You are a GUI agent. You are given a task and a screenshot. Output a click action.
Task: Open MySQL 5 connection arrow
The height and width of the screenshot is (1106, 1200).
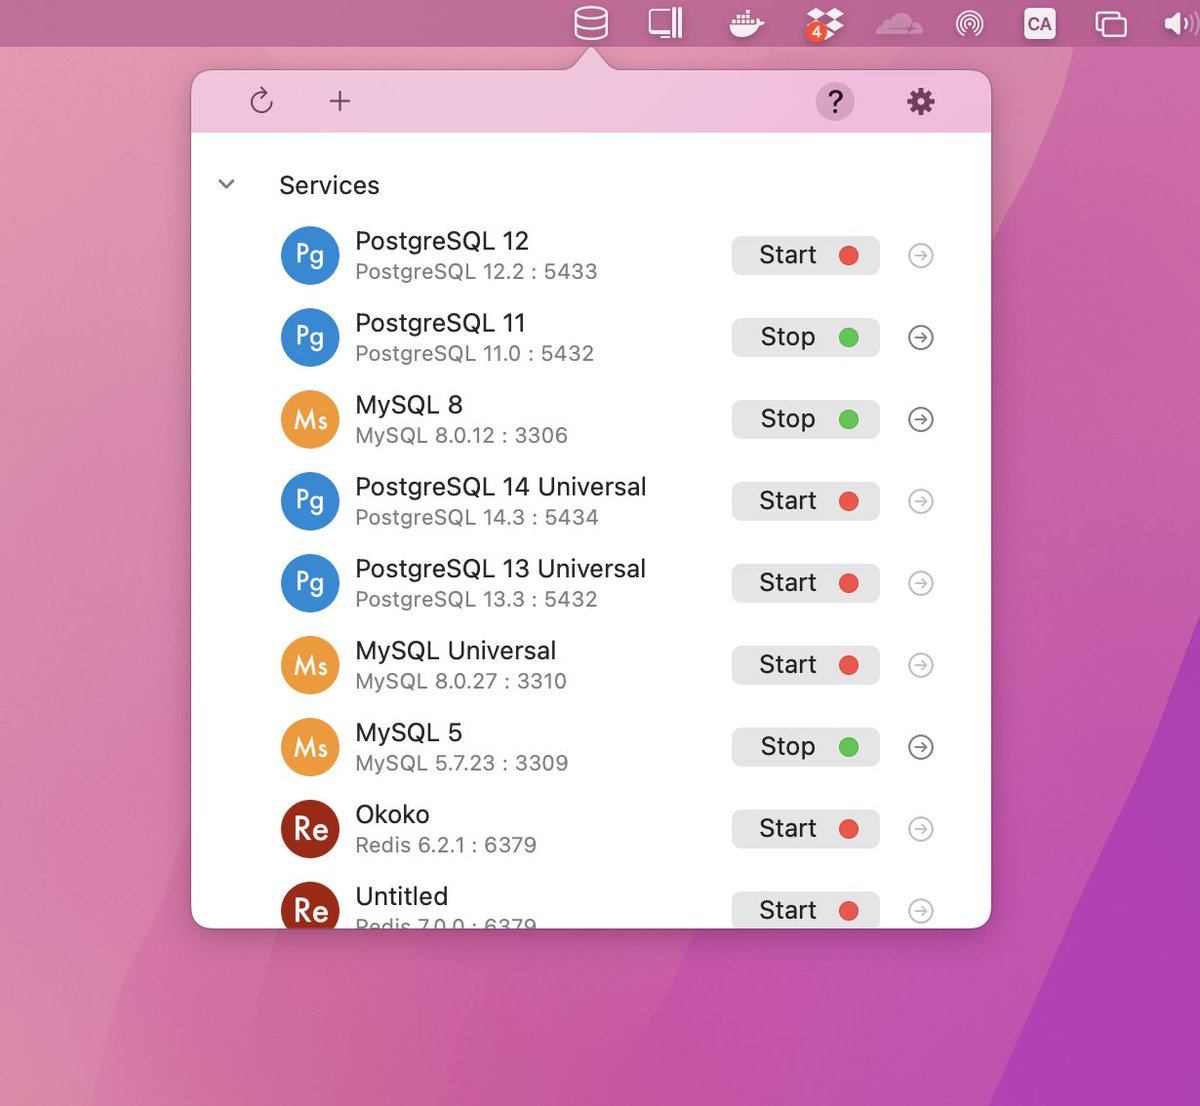[x=921, y=748]
